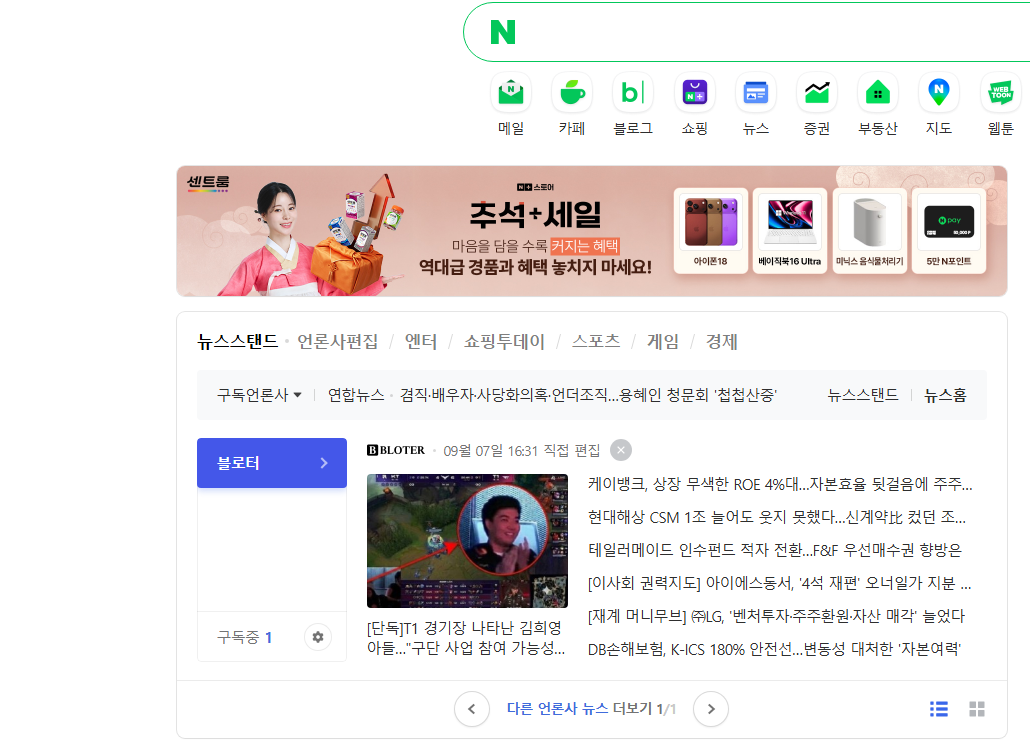The height and width of the screenshot is (747, 1030).
Task: Open the 연합뉴스 link
Action: 356,395
